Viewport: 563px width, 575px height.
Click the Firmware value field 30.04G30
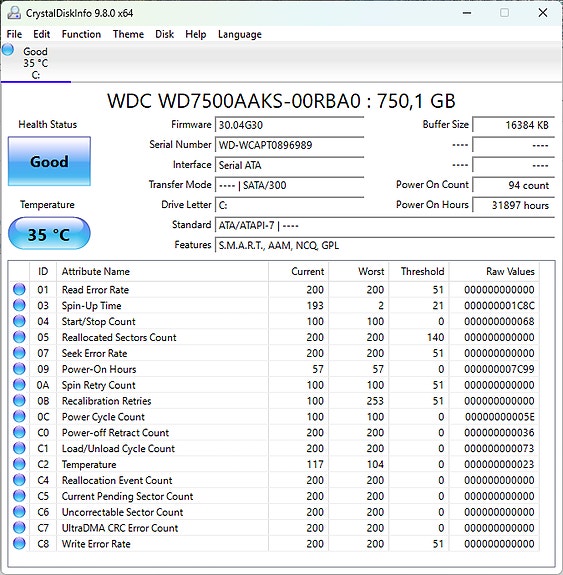289,125
